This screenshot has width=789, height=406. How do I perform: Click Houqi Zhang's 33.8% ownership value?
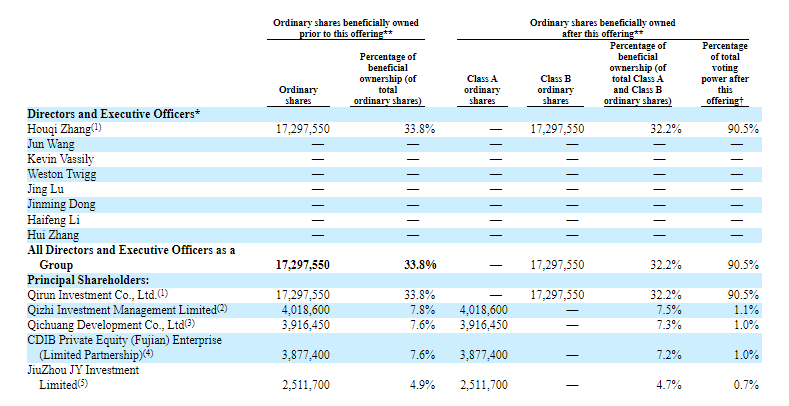click(420, 129)
